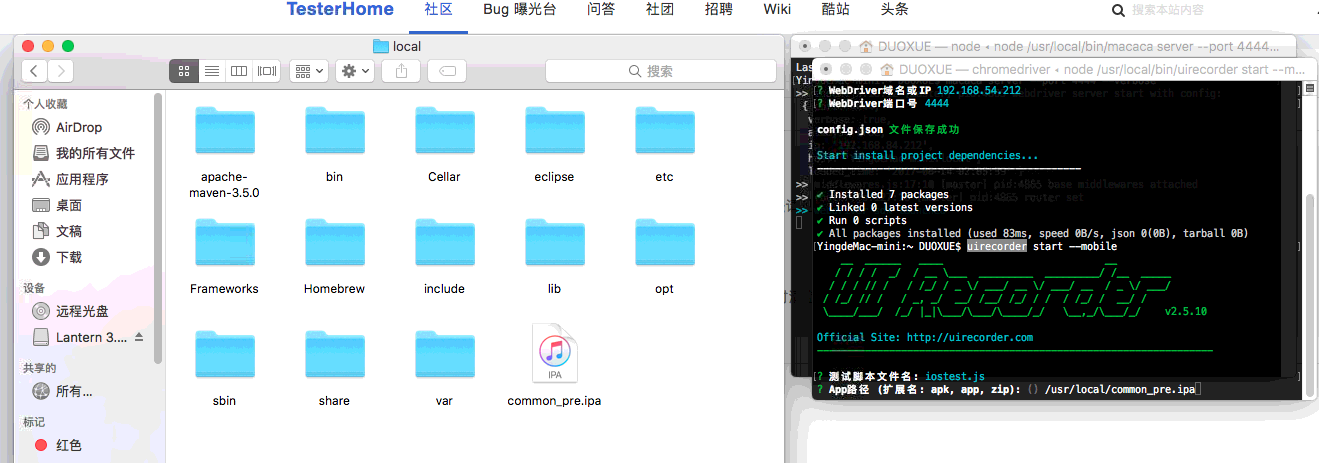
Task: Open the 头条 tab
Action: (895, 9)
